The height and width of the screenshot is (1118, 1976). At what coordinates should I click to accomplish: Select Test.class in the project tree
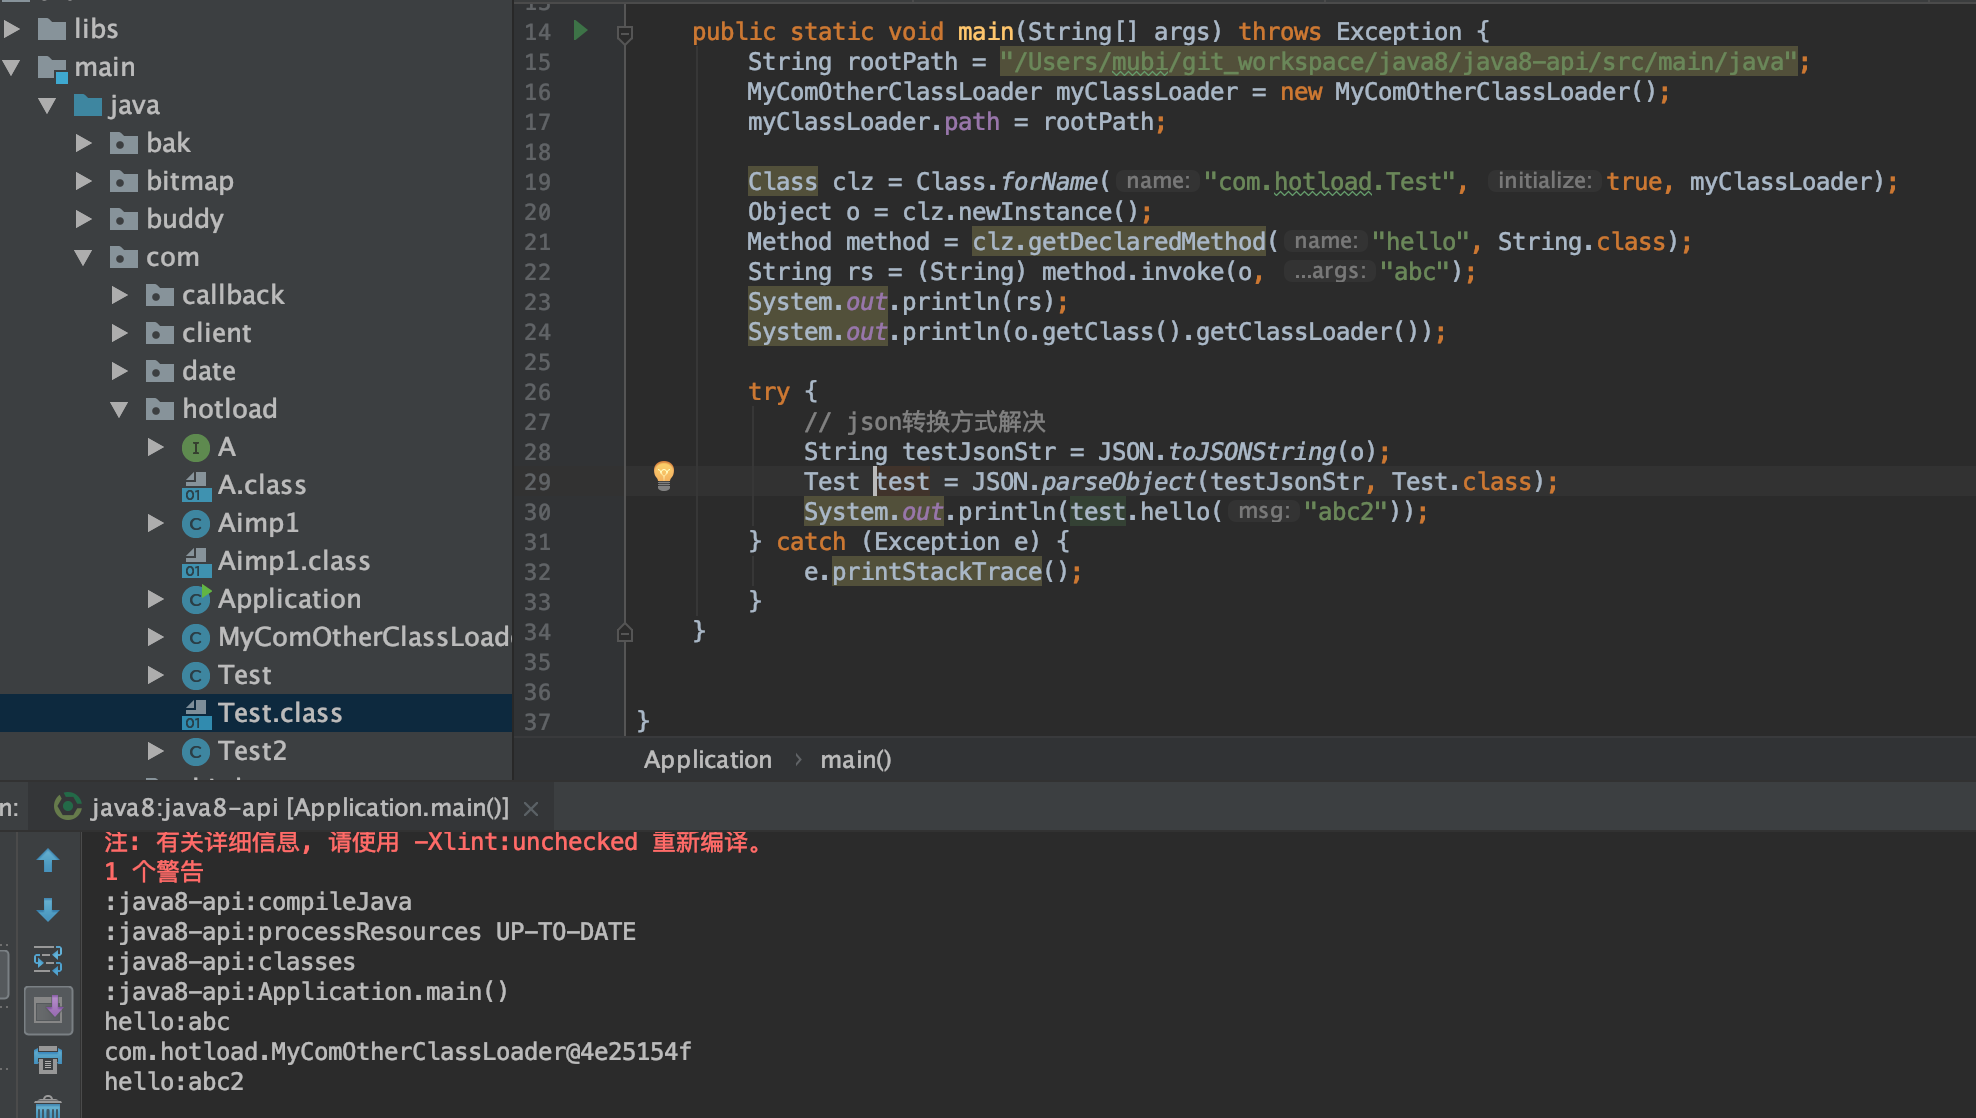click(280, 712)
